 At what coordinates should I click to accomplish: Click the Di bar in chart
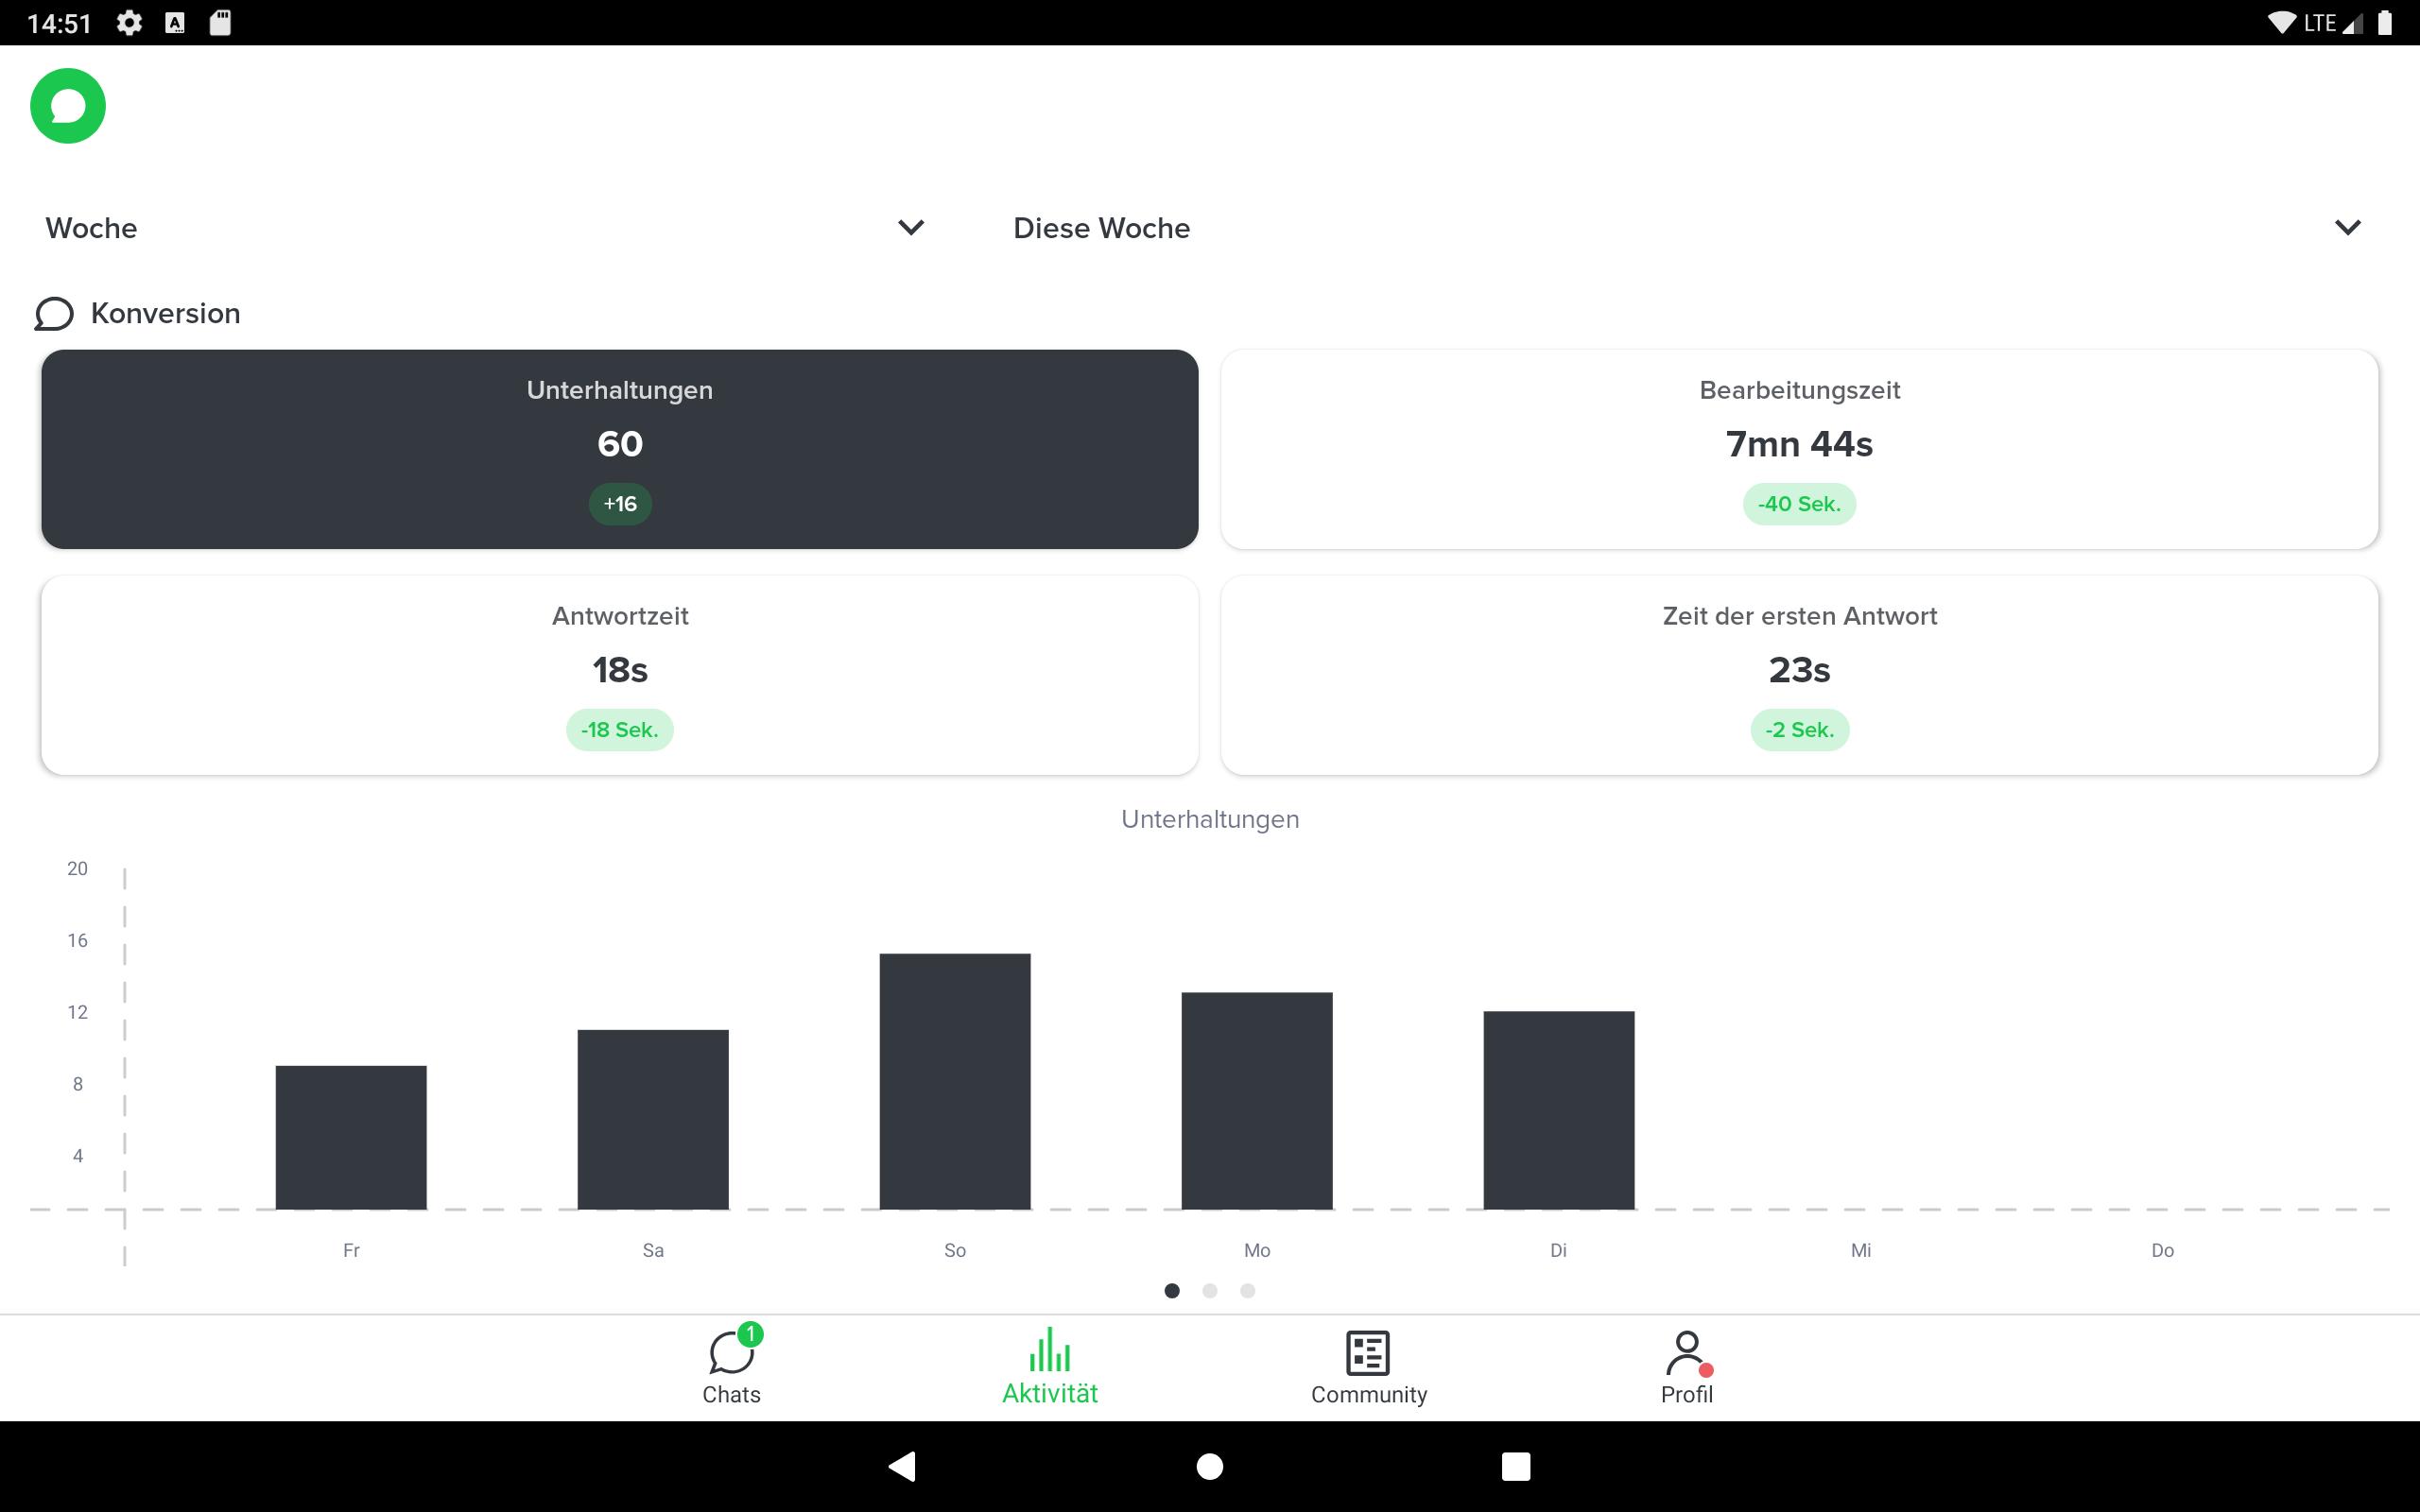(1559, 1111)
